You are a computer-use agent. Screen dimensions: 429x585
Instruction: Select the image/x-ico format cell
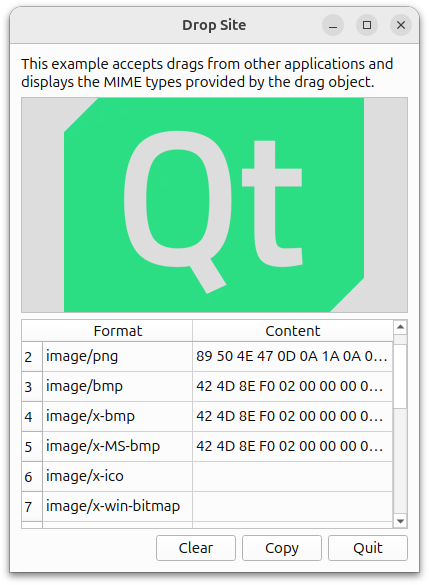(x=118, y=476)
